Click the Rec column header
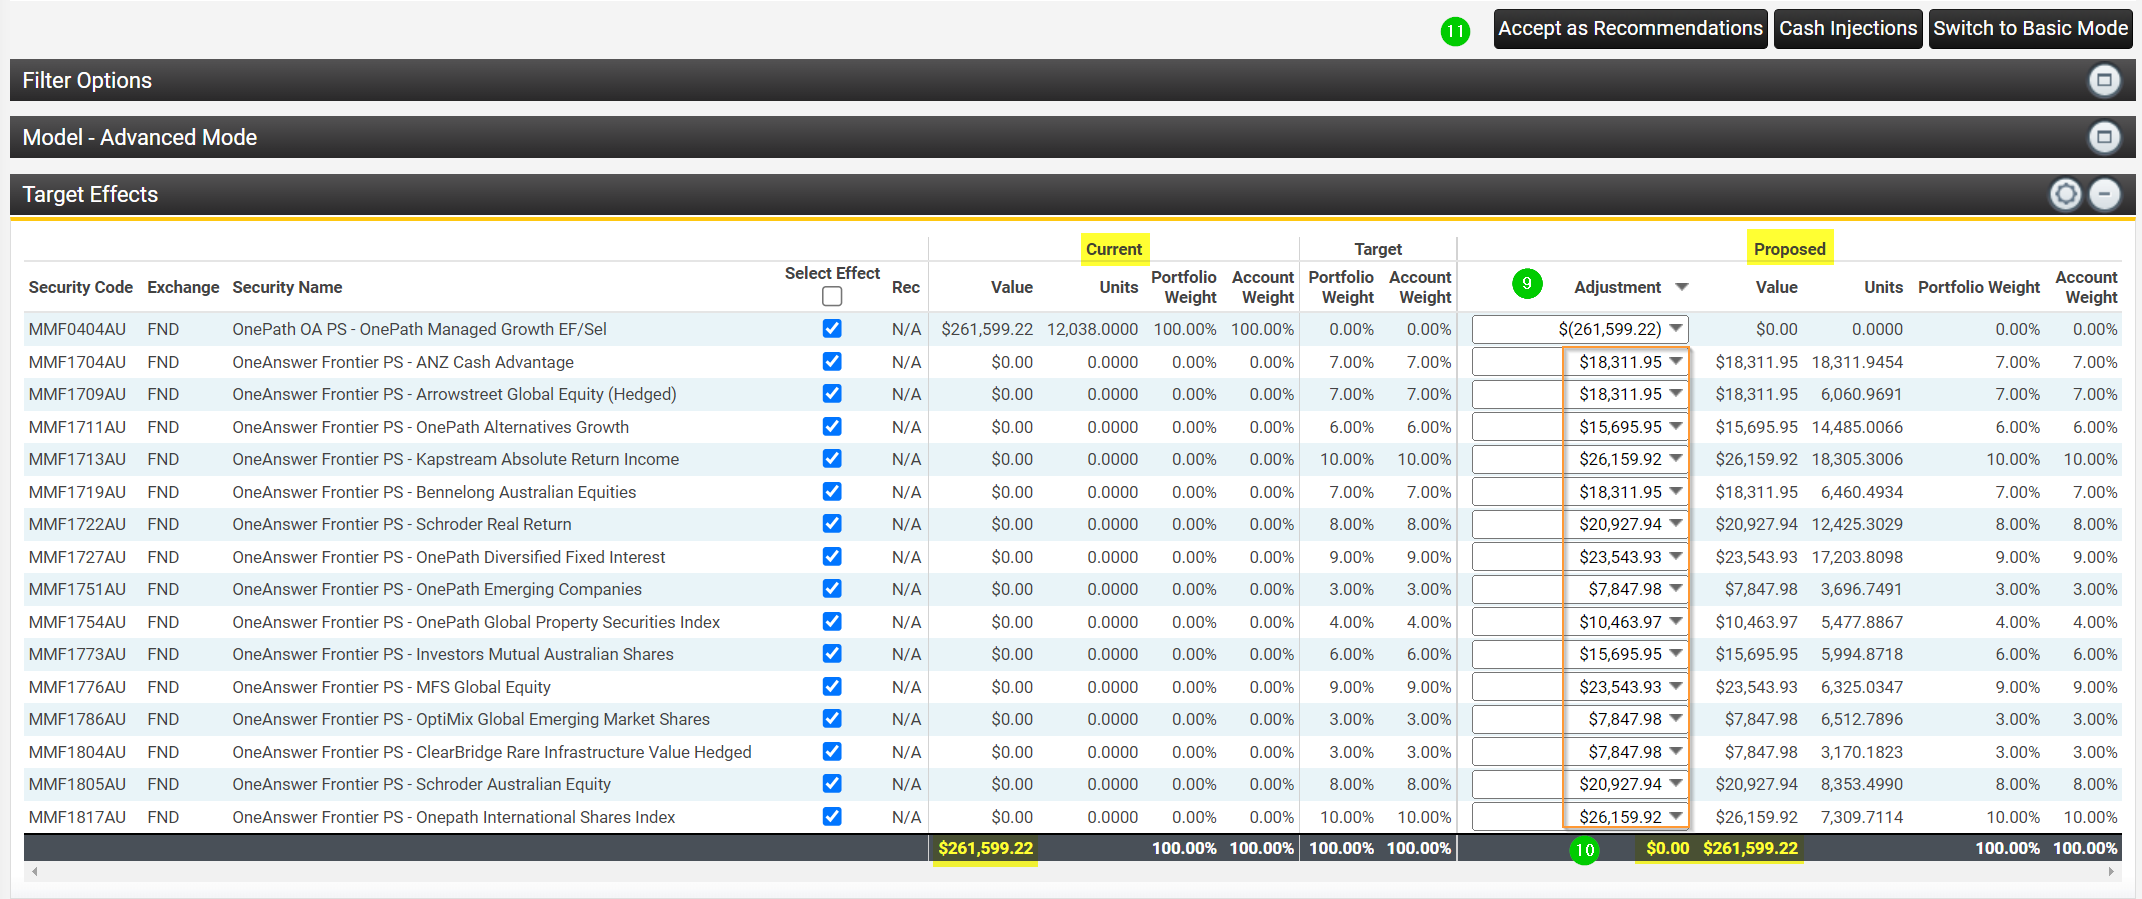Screen dimensions: 2142x899 click(906, 287)
